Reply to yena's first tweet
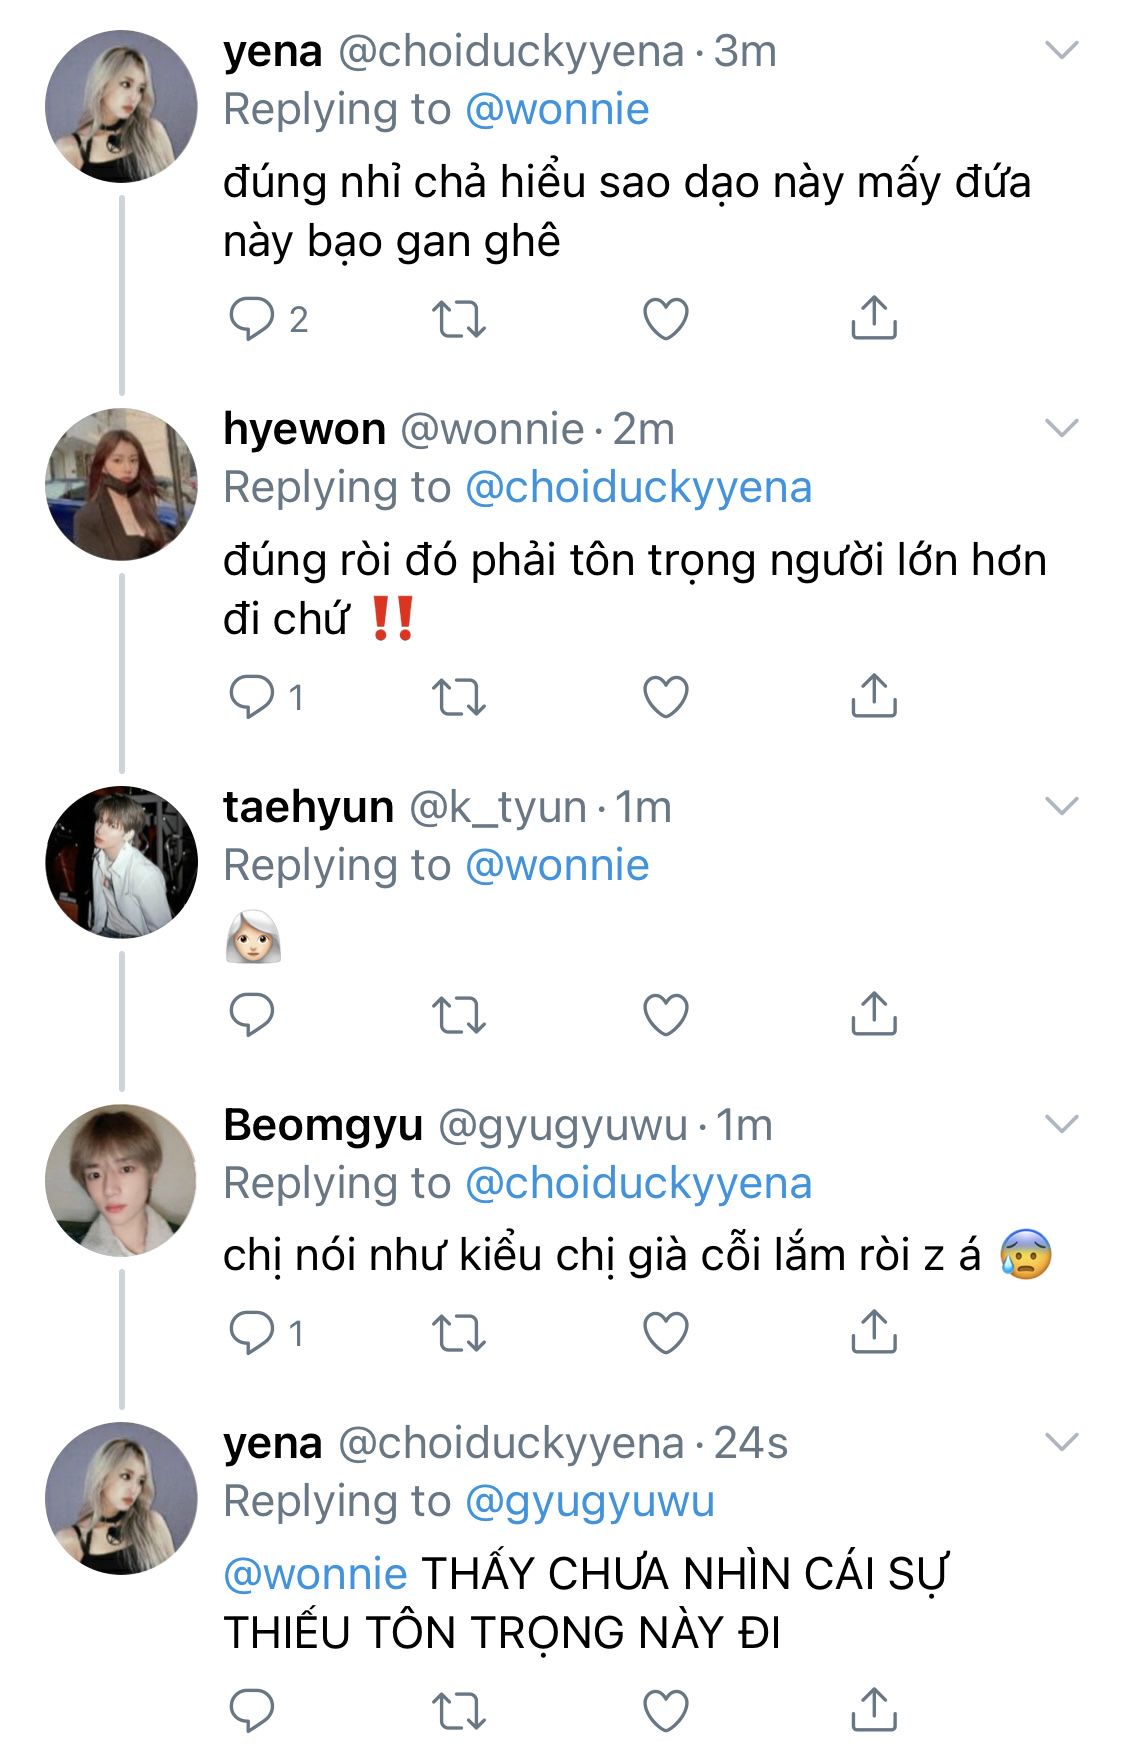 pyautogui.click(x=252, y=319)
